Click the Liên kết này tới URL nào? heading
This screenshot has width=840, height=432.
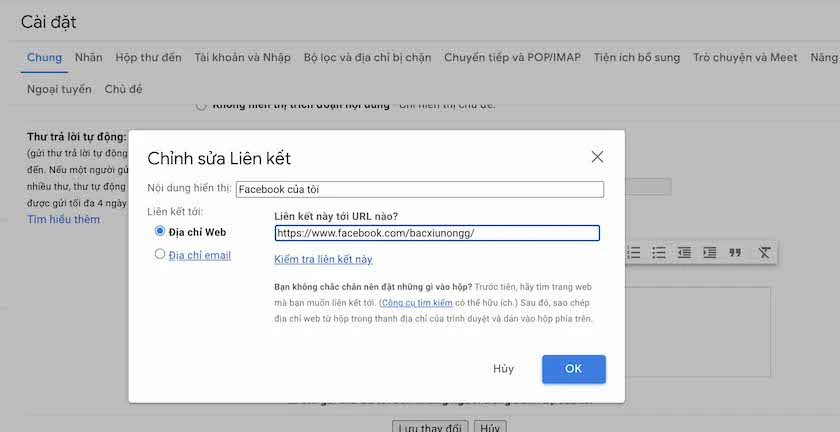[x=336, y=217]
